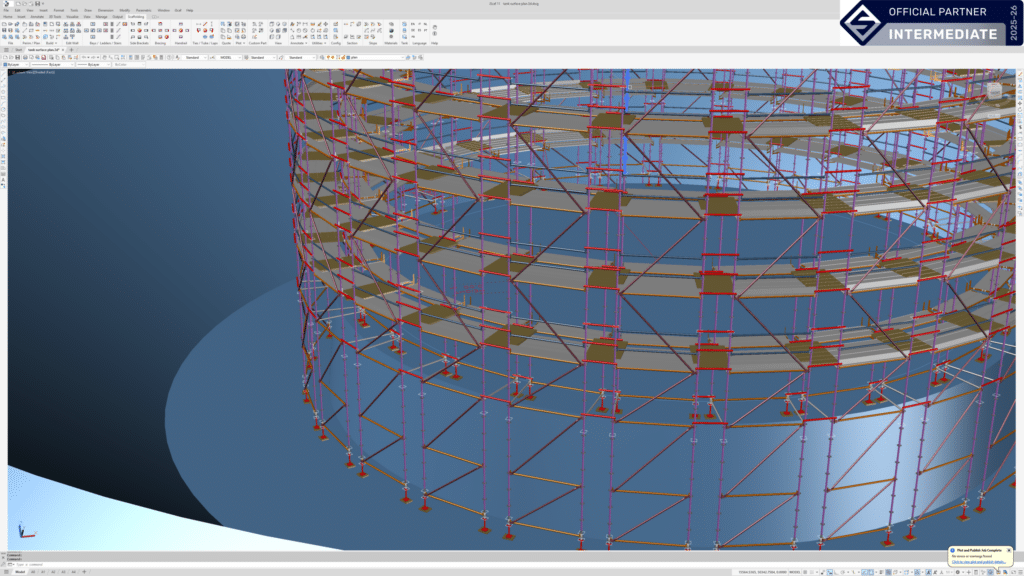Open the Scaffolding ribbon tab
This screenshot has height=576, width=1024.
[x=136, y=16]
